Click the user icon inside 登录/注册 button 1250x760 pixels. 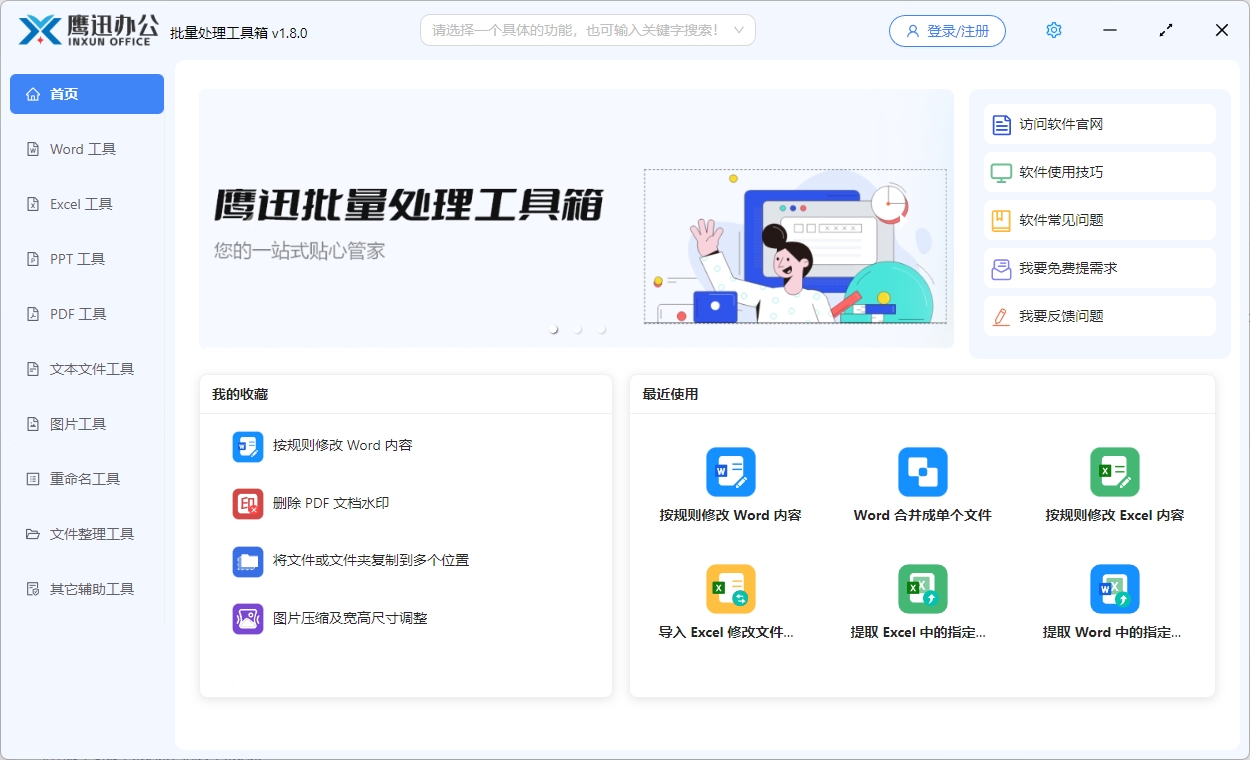pos(912,31)
